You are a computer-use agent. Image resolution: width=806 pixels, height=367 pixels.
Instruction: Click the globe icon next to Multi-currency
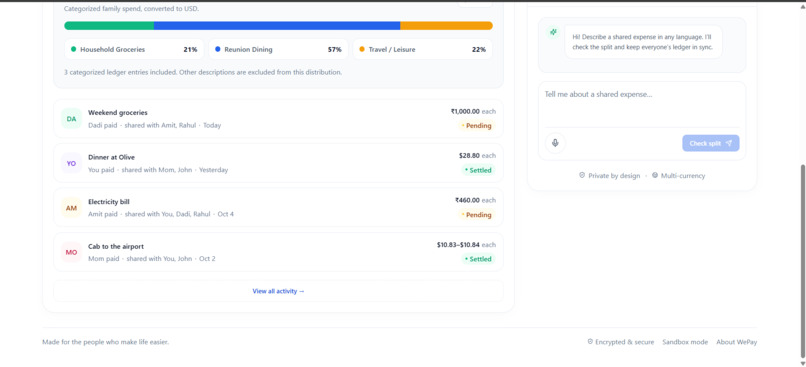[655, 175]
